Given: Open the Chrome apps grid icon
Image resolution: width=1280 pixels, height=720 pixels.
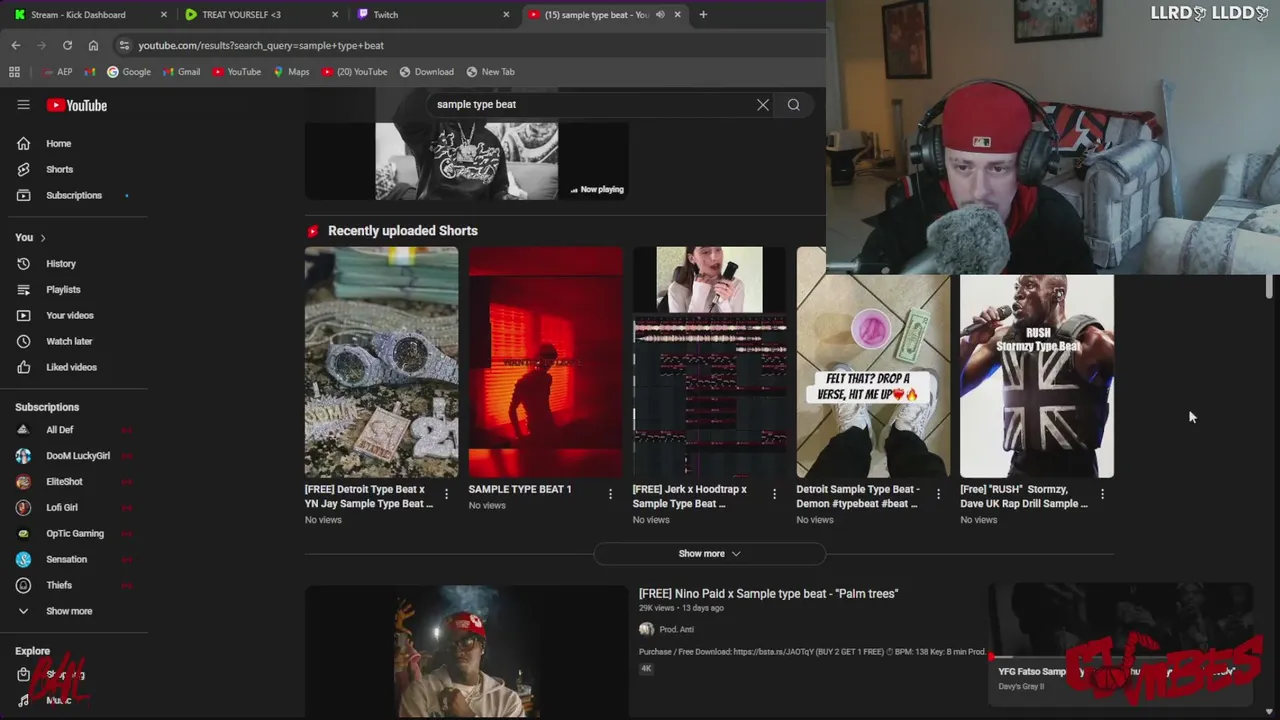Looking at the screenshot, I should pos(14,72).
